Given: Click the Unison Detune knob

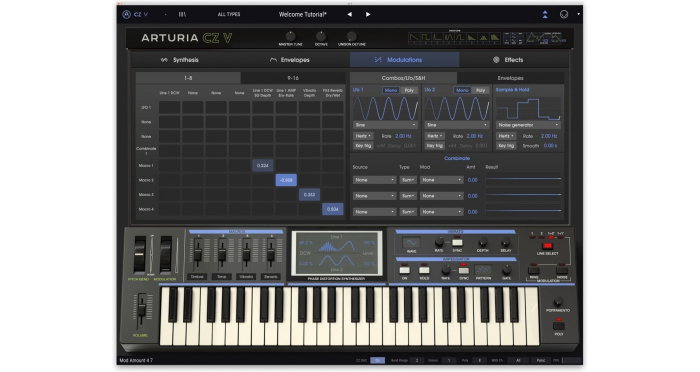Looking at the screenshot, I should pos(352,36).
